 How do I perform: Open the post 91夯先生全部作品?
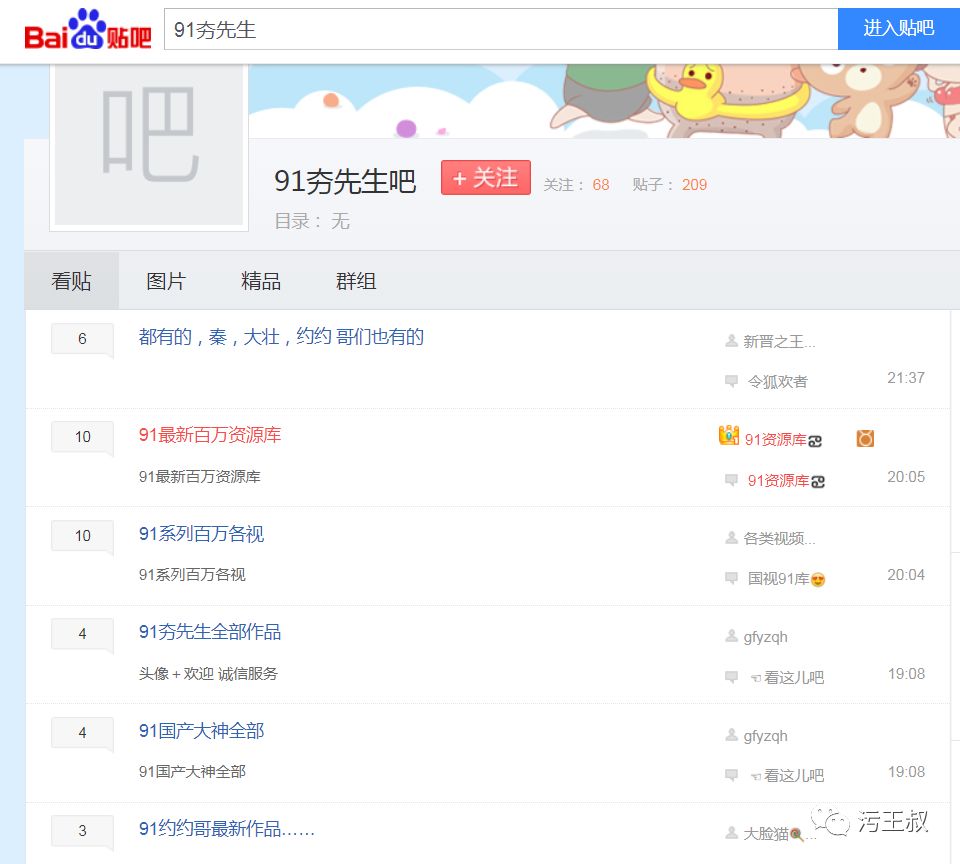point(209,632)
